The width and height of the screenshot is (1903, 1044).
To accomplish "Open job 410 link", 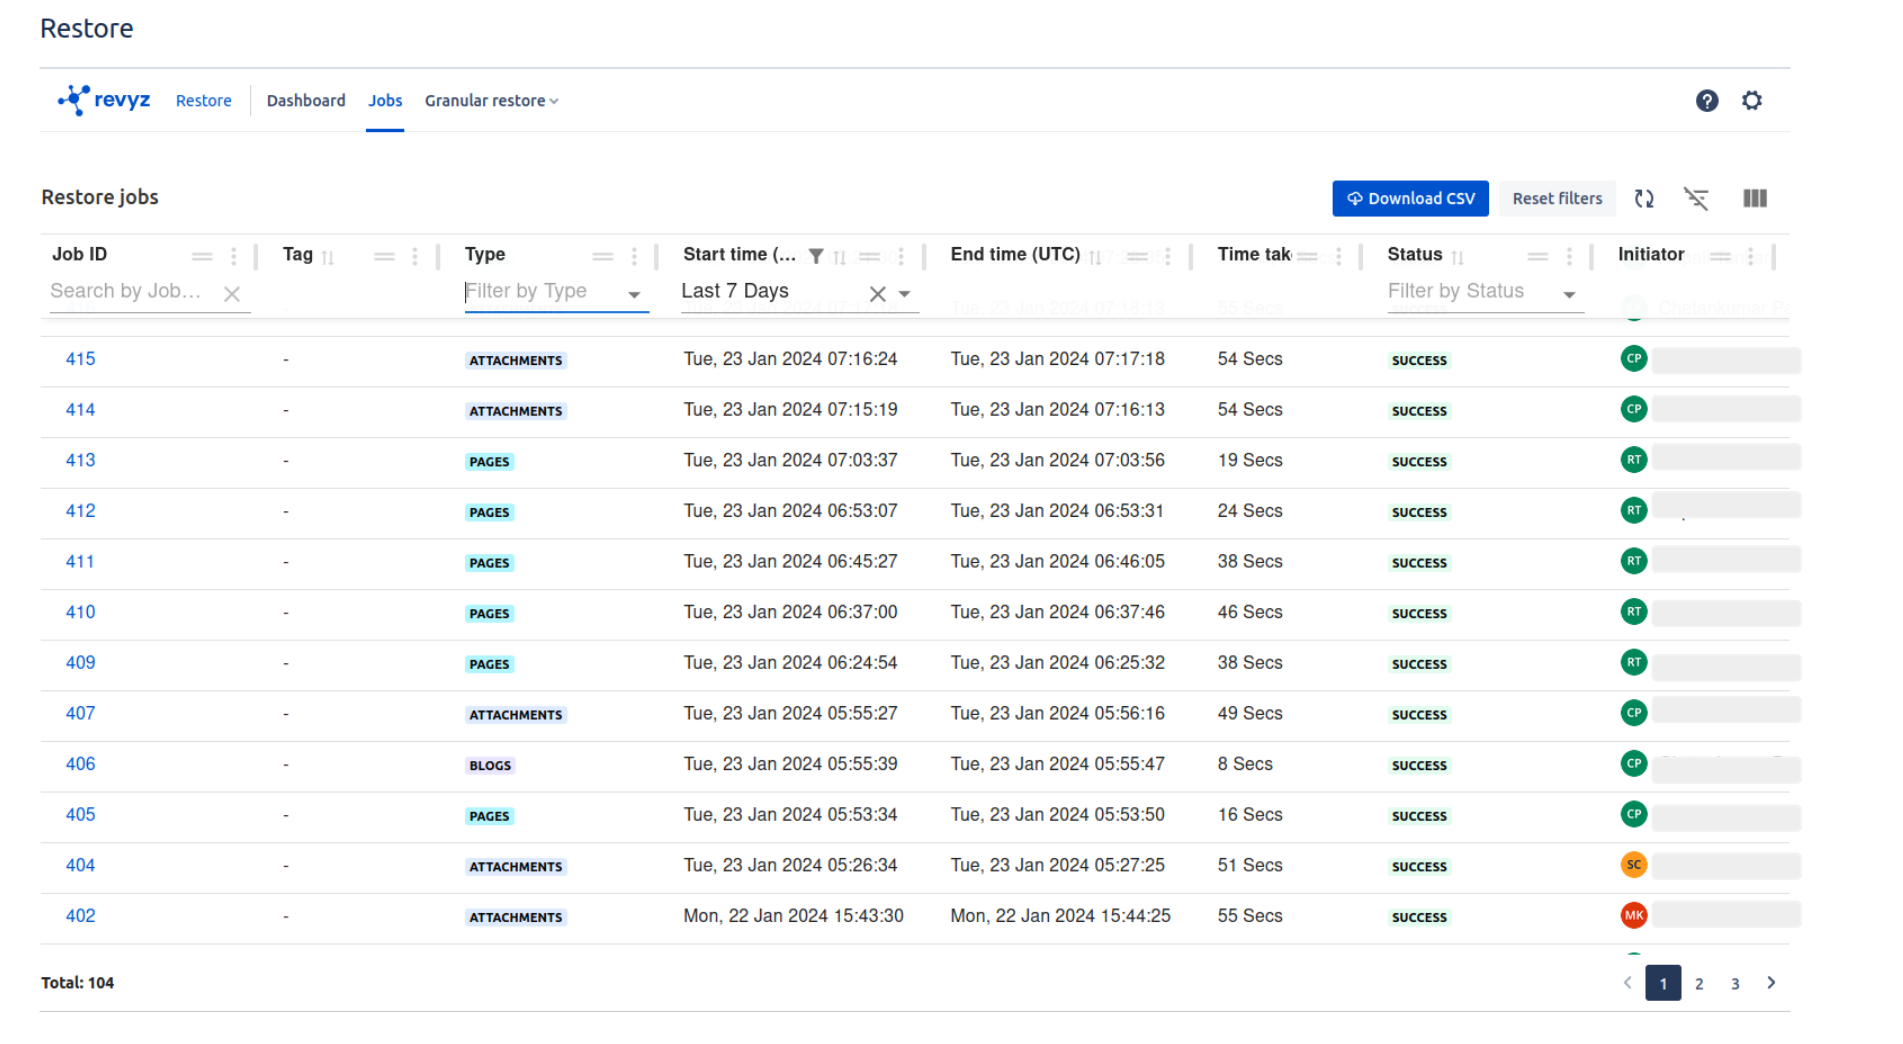I will pyautogui.click(x=80, y=612).
